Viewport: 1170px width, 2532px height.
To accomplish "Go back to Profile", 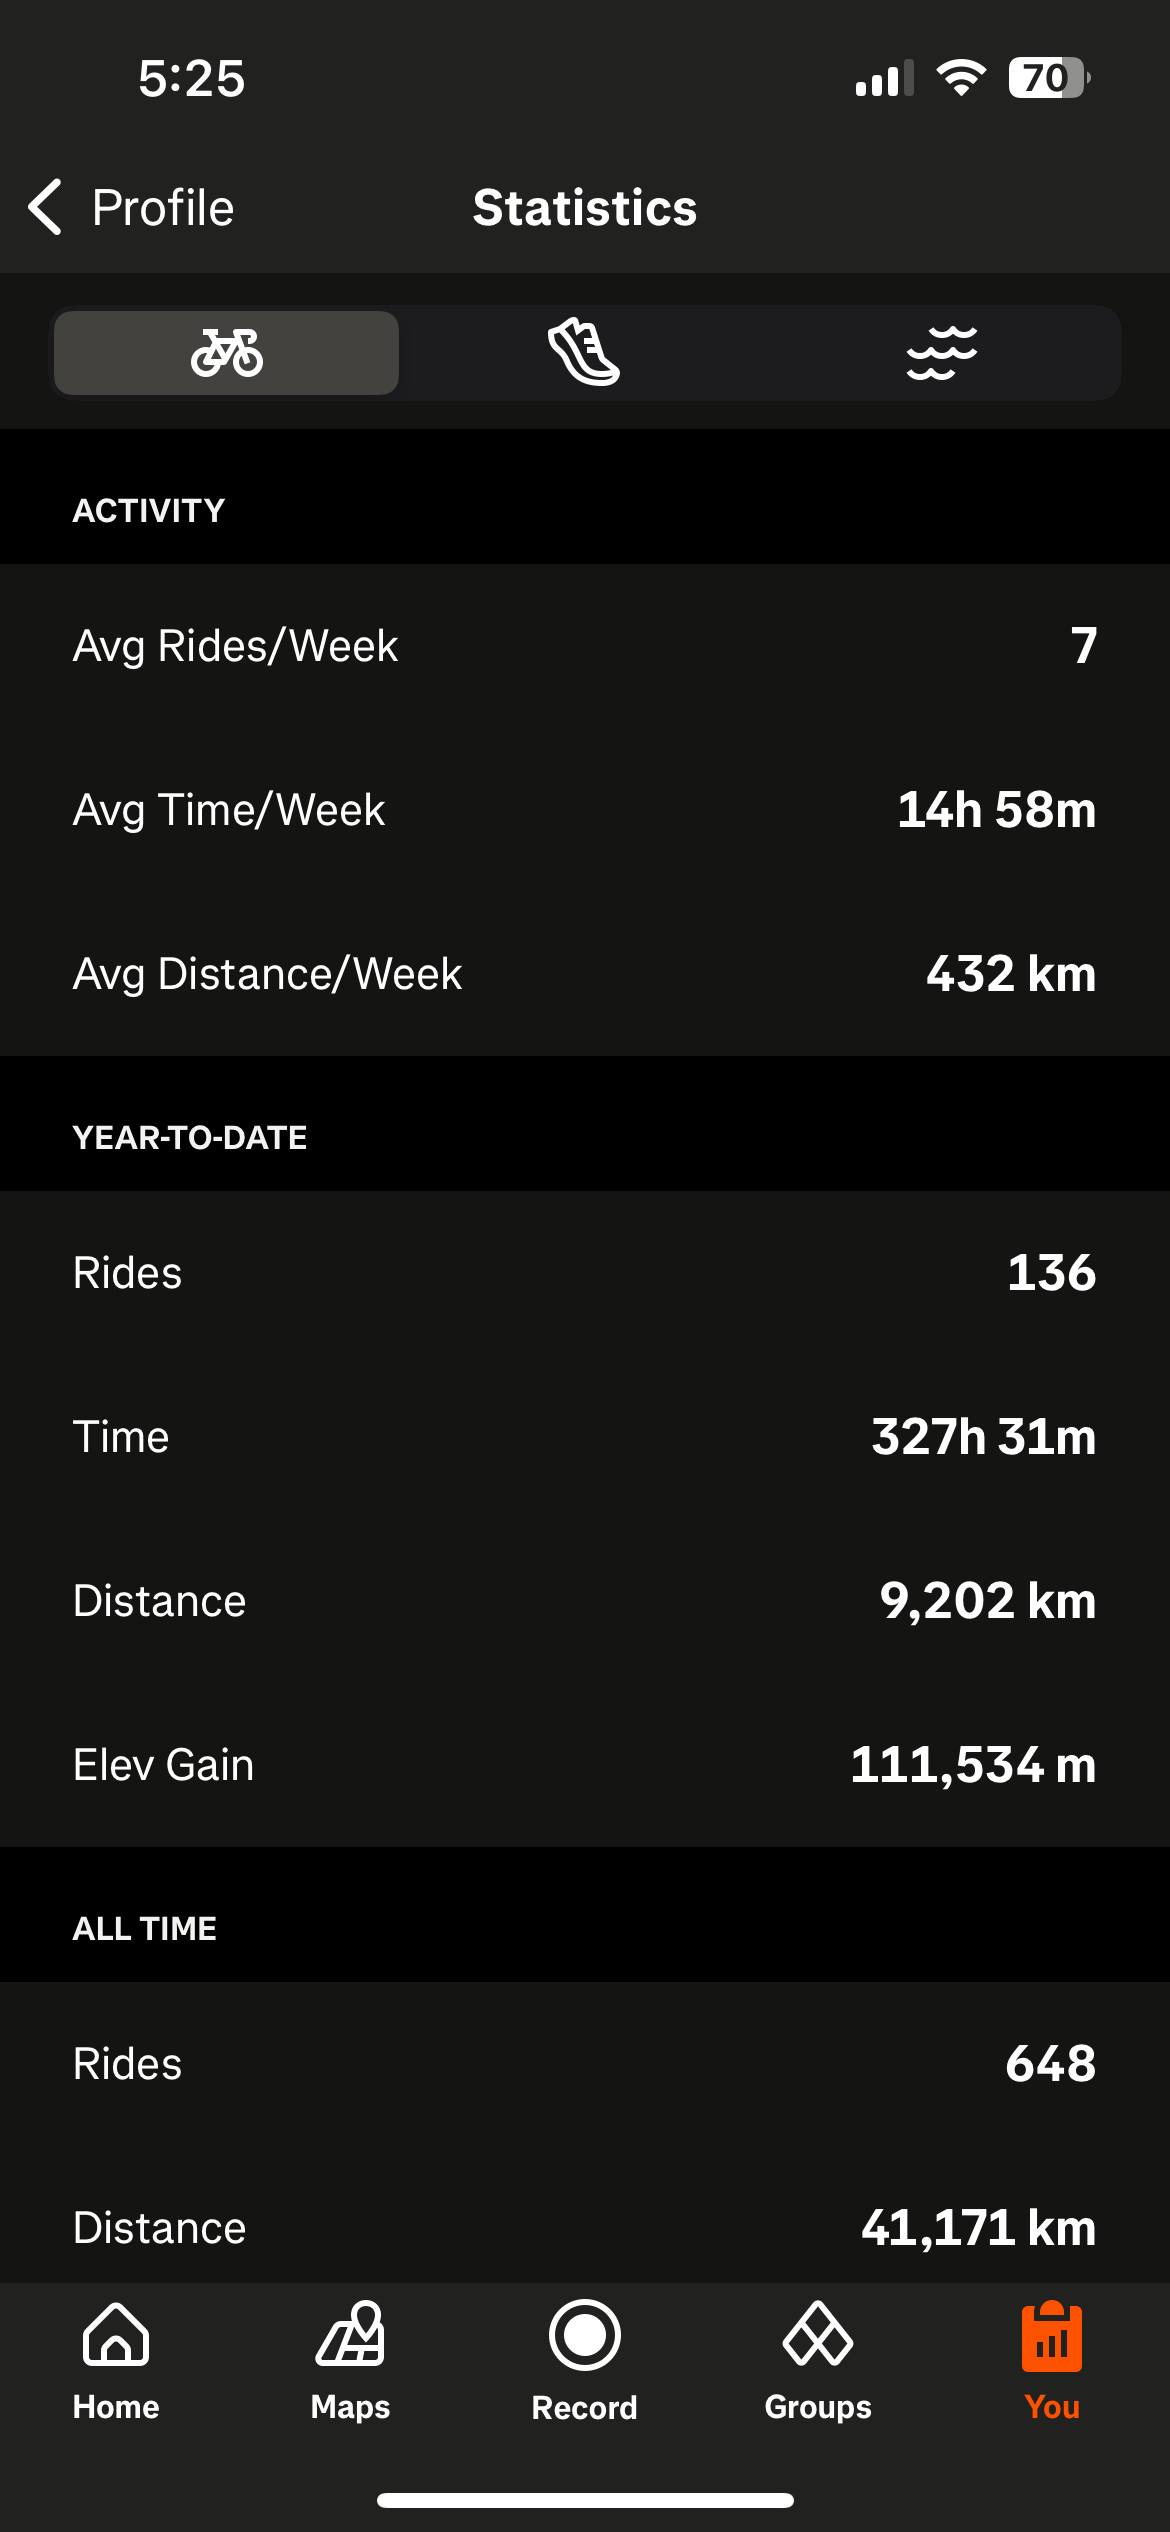I will click(162, 208).
